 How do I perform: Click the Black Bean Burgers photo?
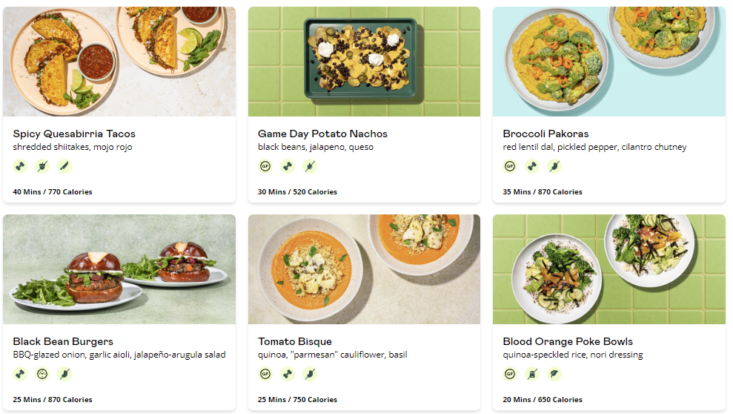119,269
